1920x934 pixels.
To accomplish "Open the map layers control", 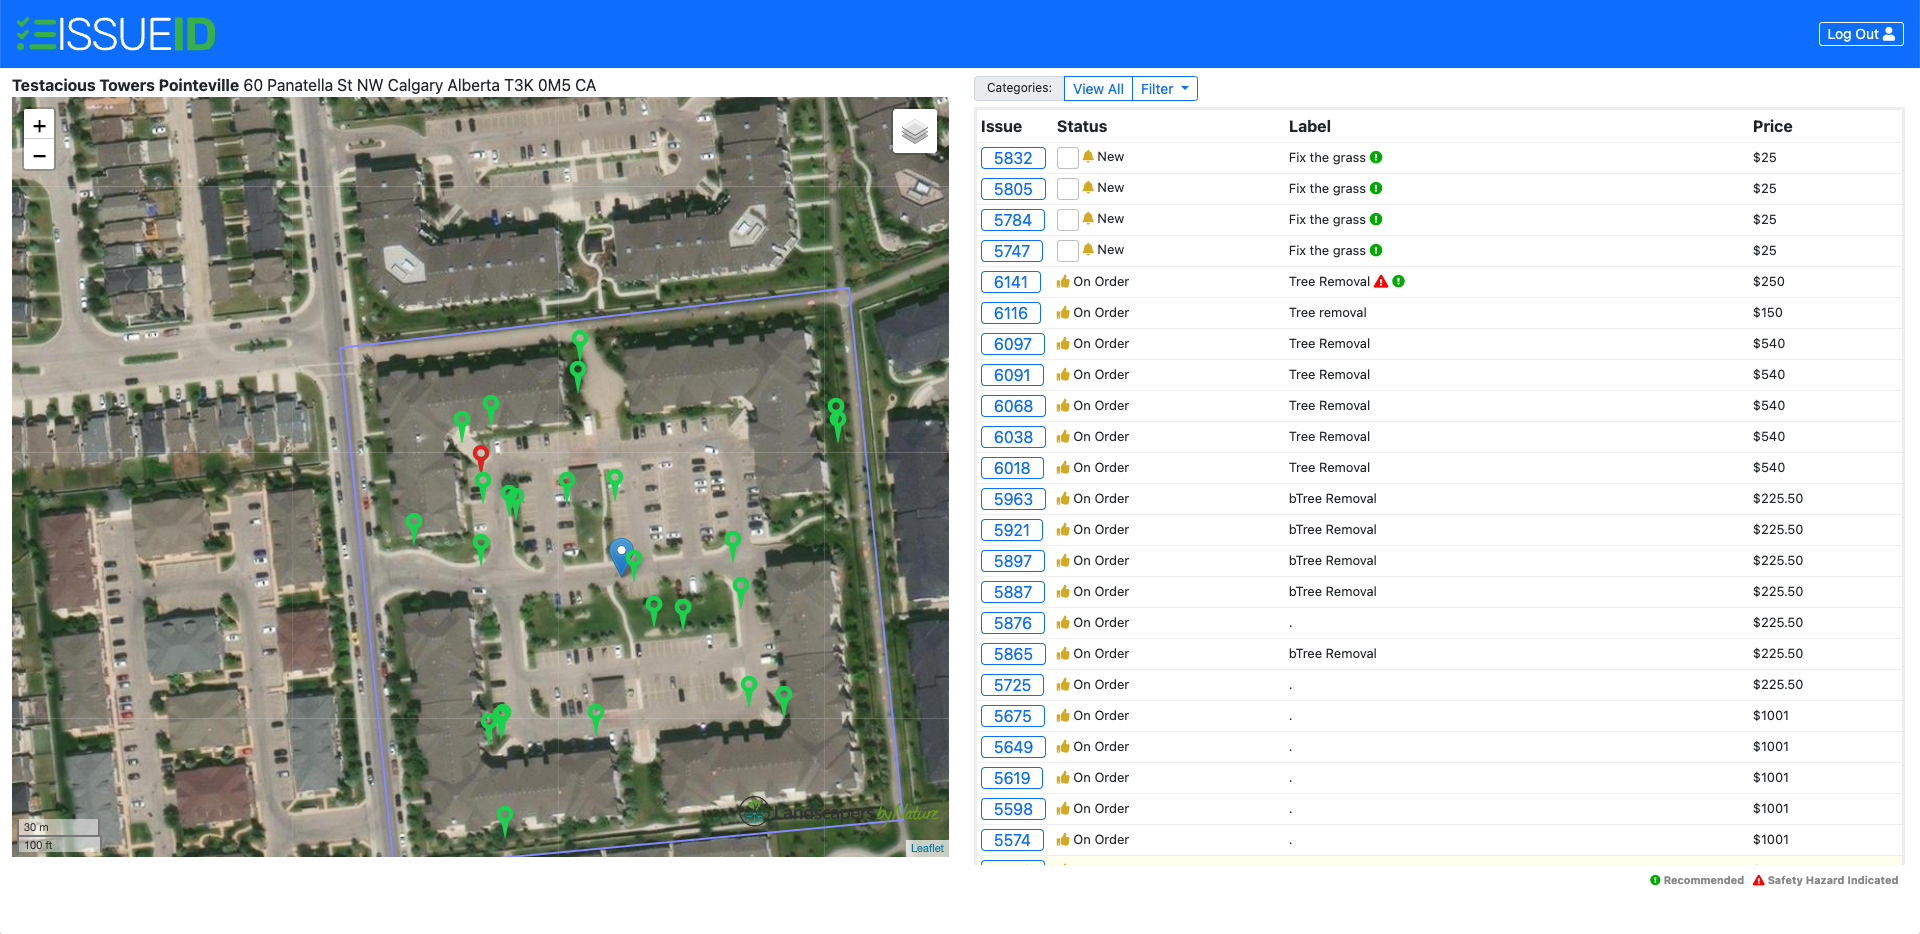I will coord(914,131).
